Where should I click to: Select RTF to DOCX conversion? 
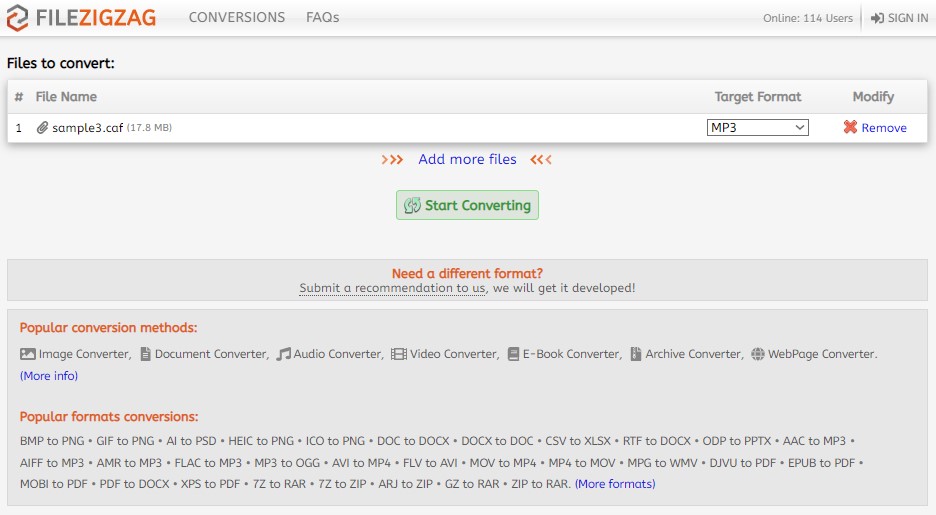(x=657, y=441)
